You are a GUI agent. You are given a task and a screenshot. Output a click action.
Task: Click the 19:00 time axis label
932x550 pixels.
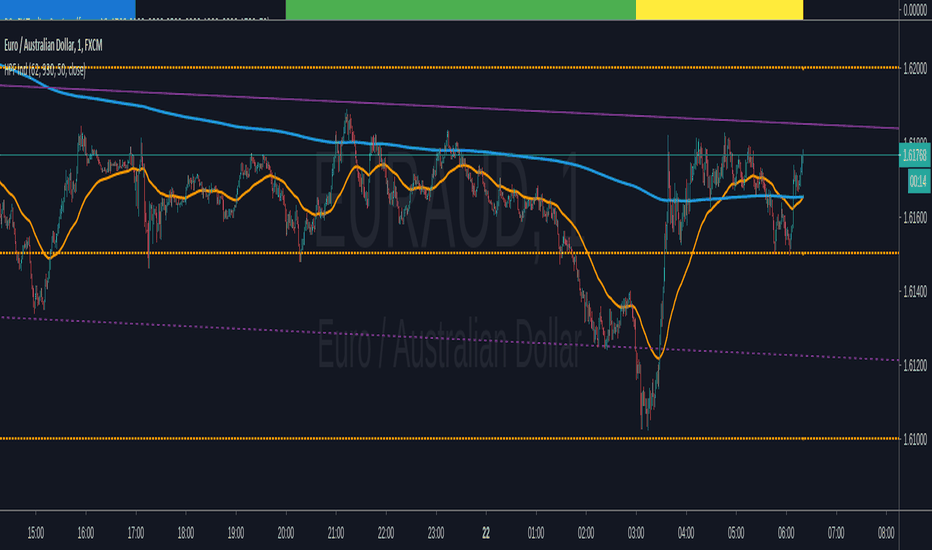tap(235, 533)
